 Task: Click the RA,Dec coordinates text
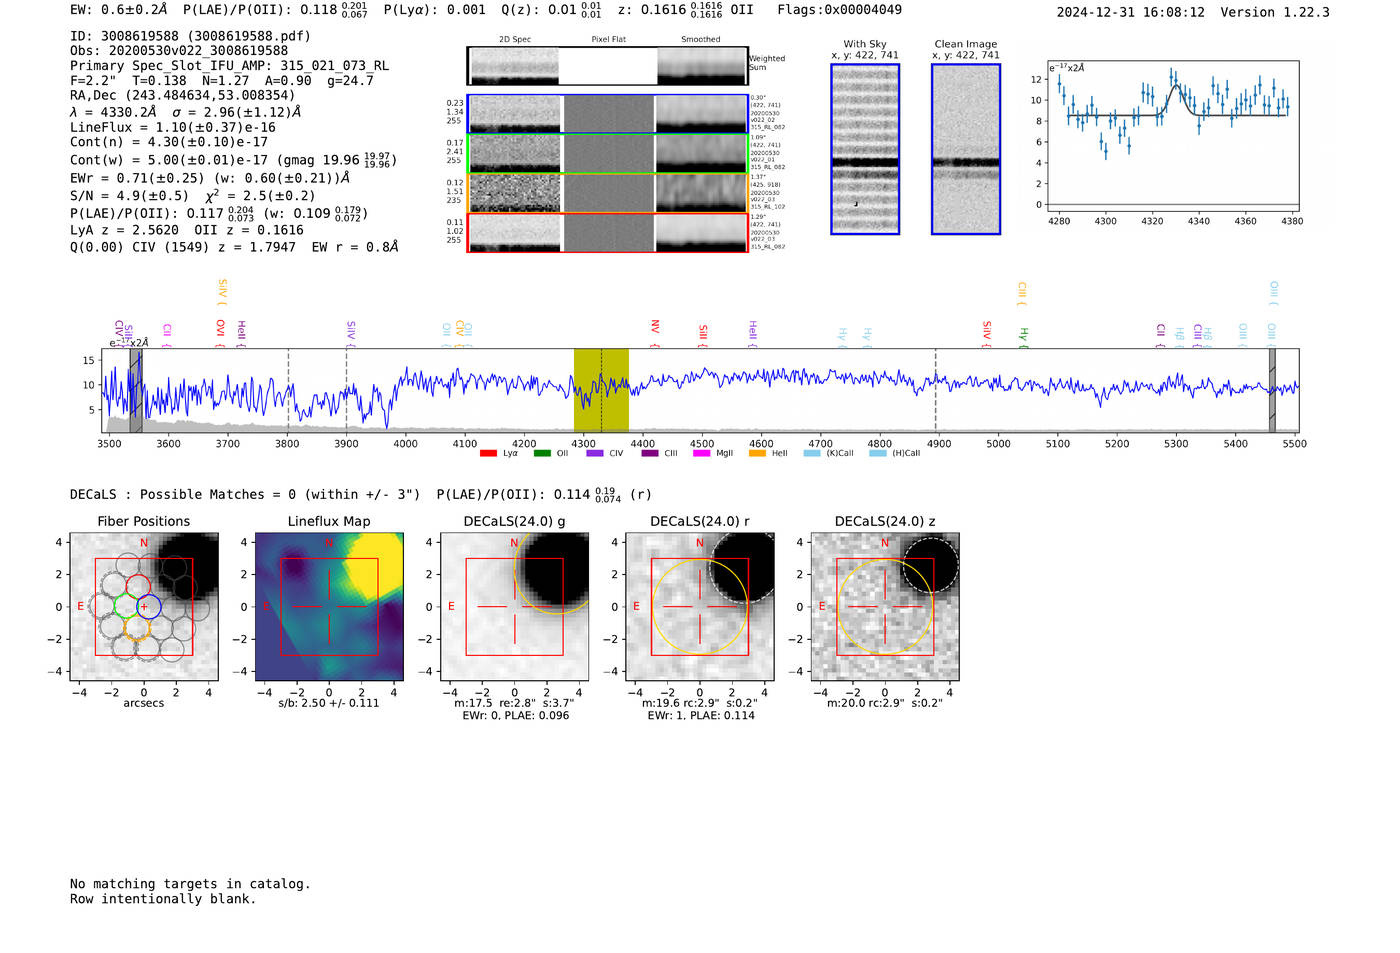(x=183, y=96)
